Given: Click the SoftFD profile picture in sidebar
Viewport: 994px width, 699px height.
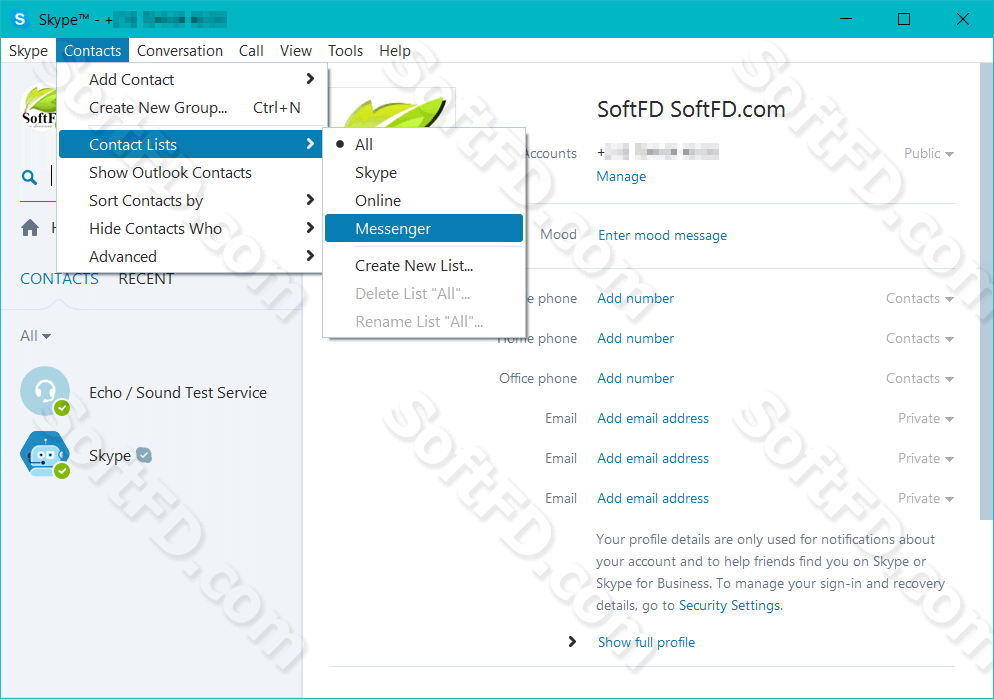Looking at the screenshot, I should tap(39, 108).
